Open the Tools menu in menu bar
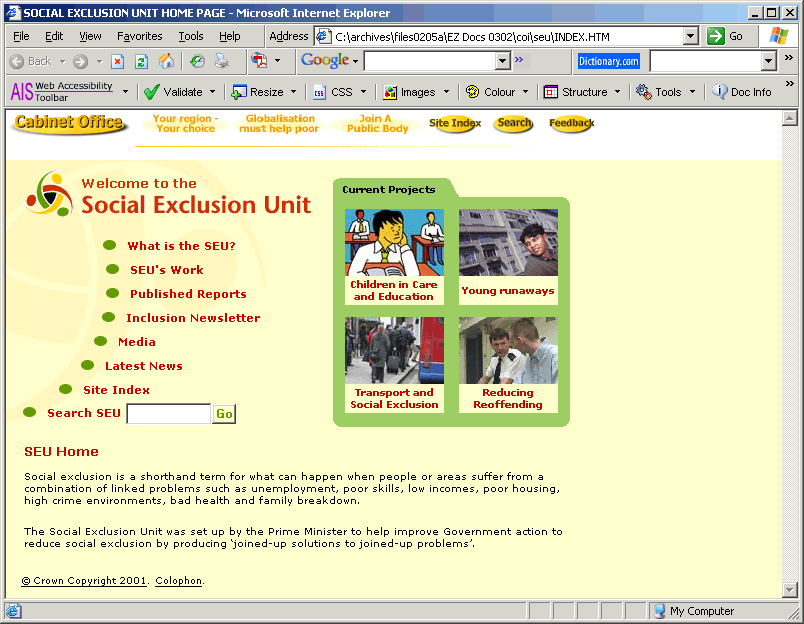Screen dimensions: 804x624 coord(191,36)
